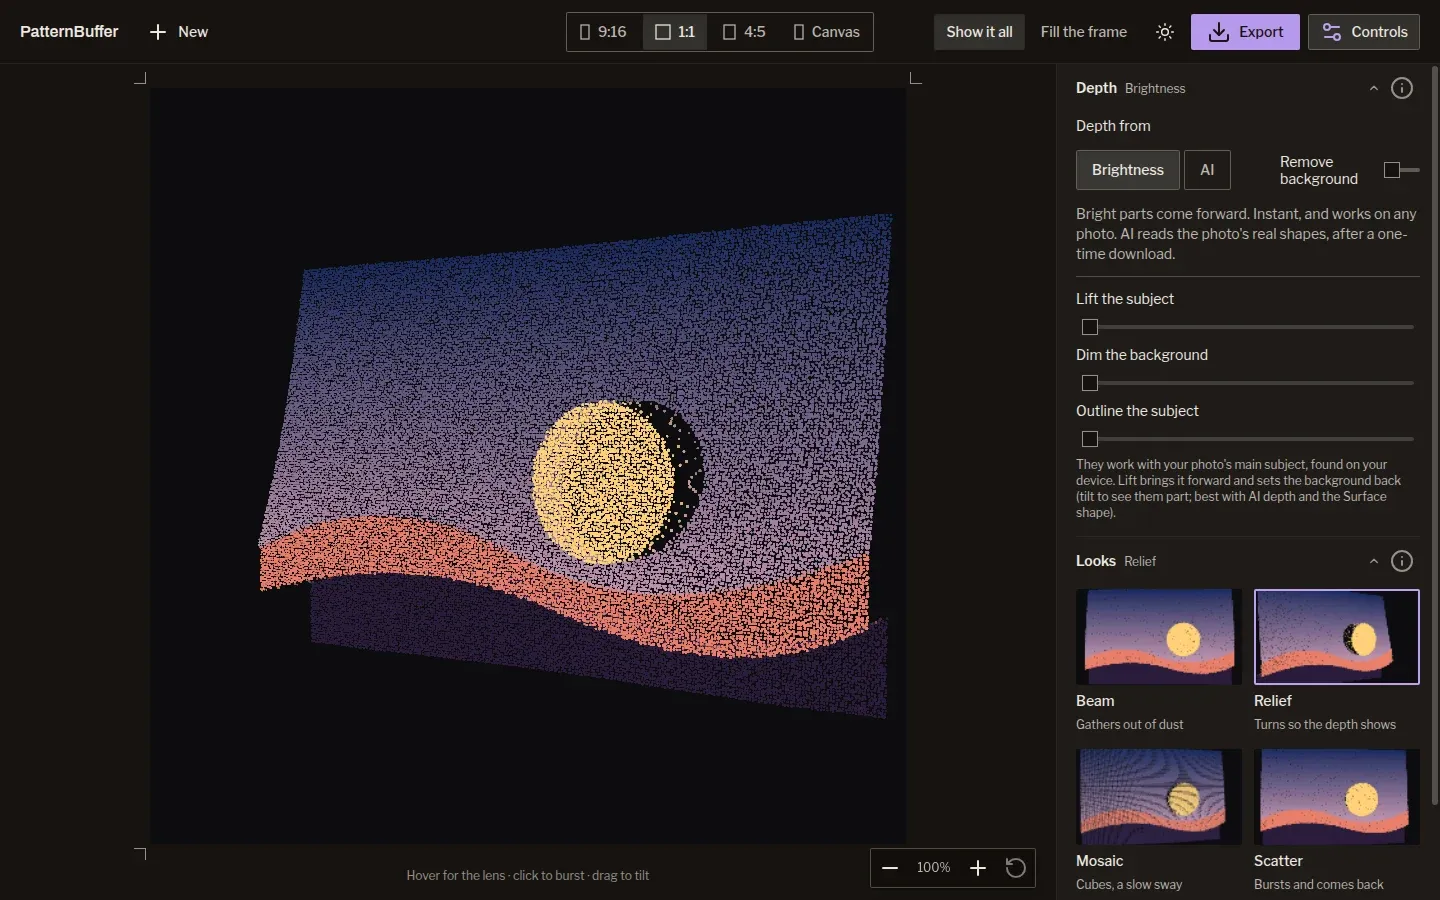The width and height of the screenshot is (1440, 900).
Task: Zoom out with the minus icon
Action: click(x=890, y=868)
